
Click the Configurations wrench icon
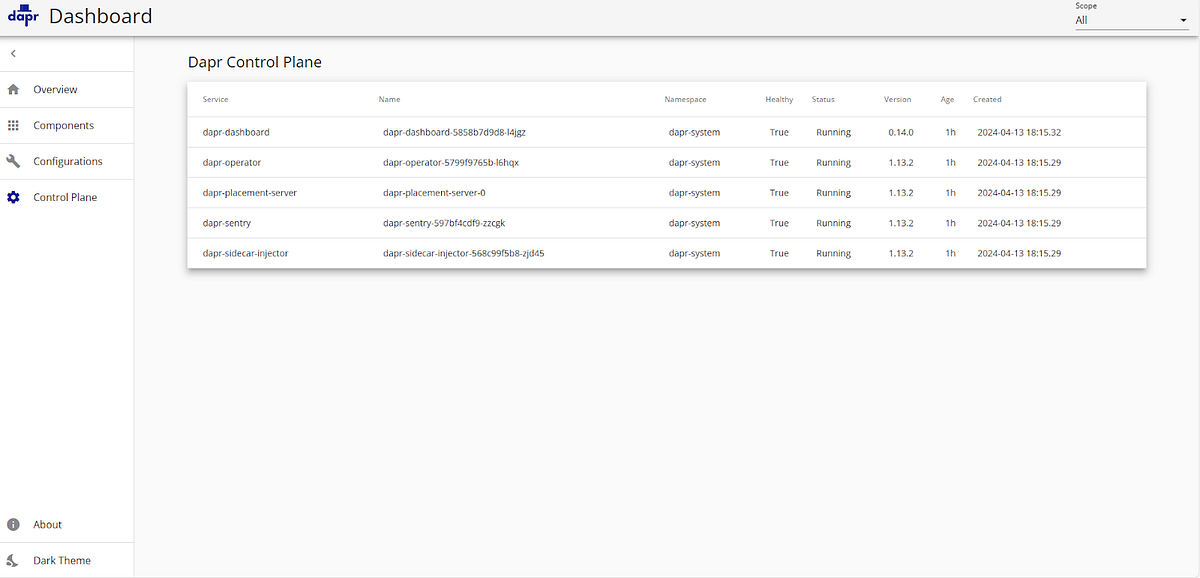(11, 161)
